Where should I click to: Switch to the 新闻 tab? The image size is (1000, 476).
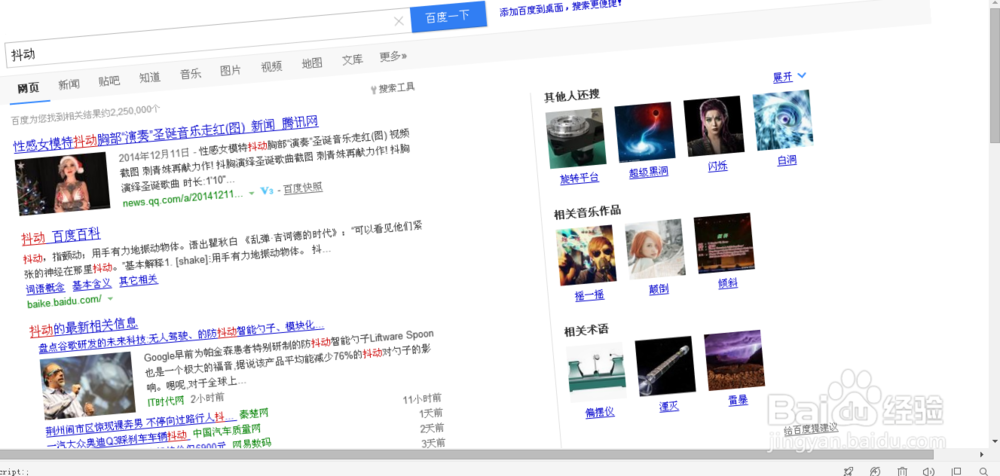pyautogui.click(x=69, y=84)
